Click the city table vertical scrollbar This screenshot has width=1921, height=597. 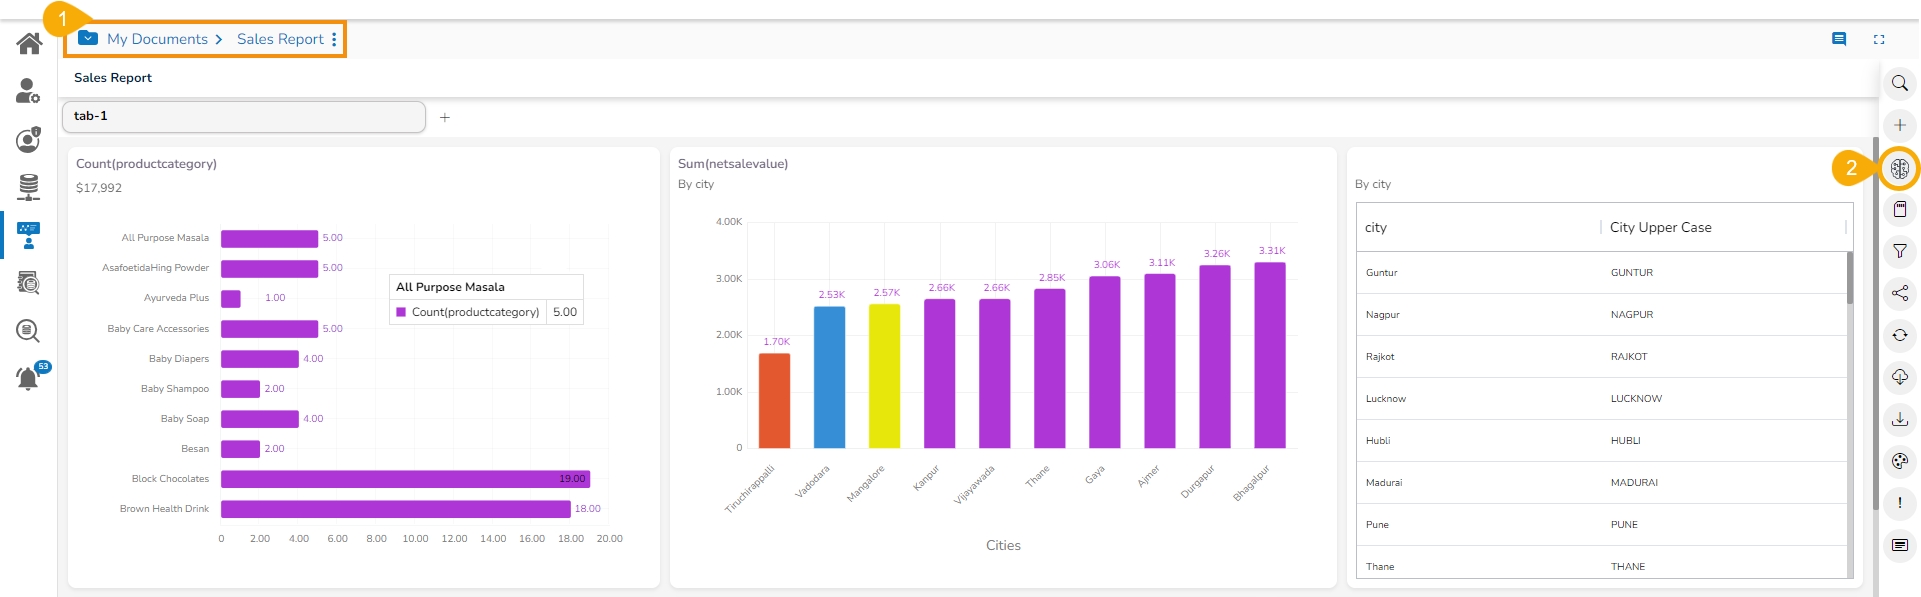pyautogui.click(x=1849, y=280)
